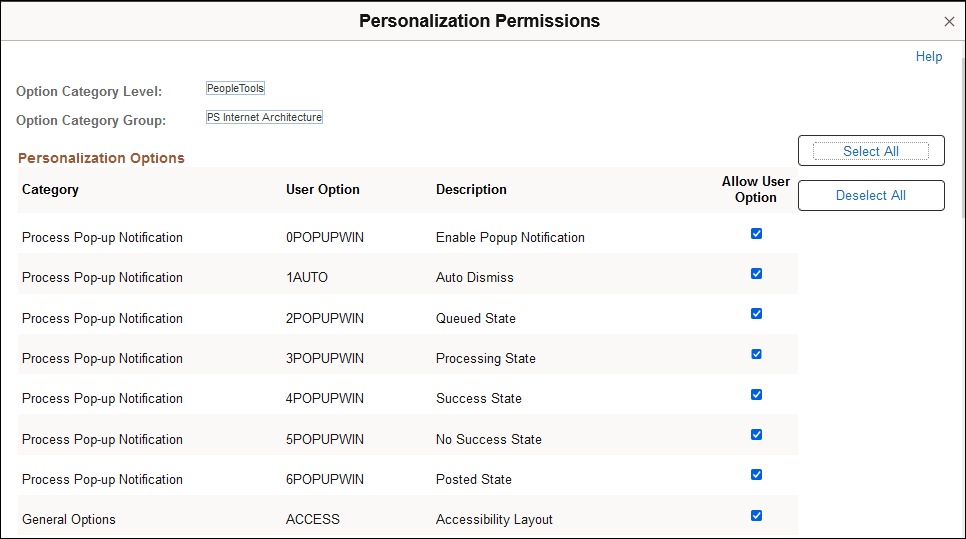The width and height of the screenshot is (966, 539).
Task: Disable Processing State user option checkbox
Action: coord(756,354)
